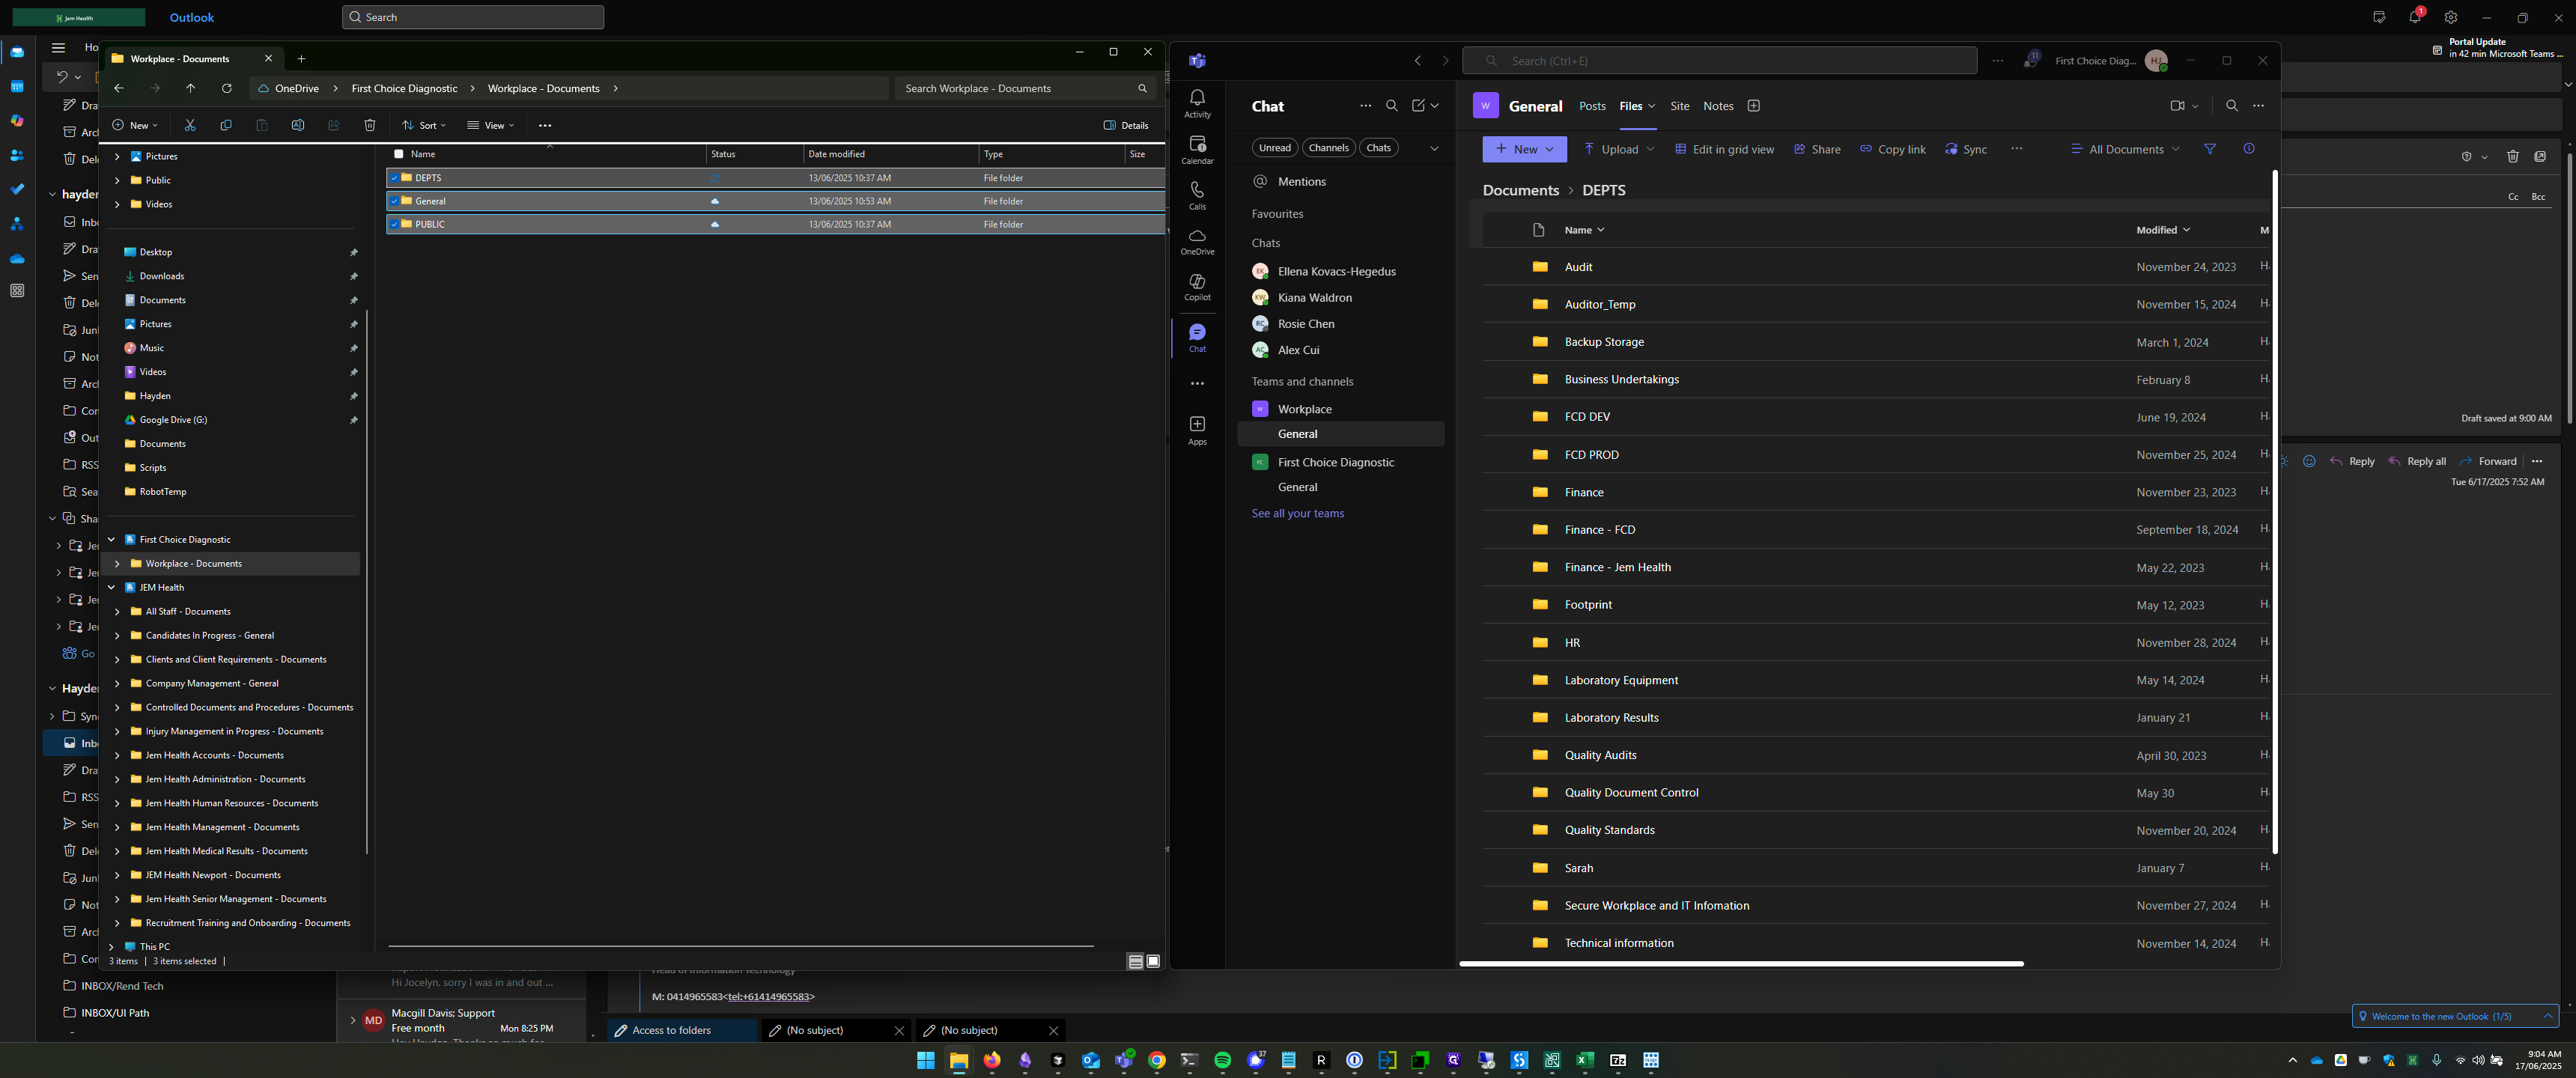Open the Activity icon in Teams sidebar
2576x1078 pixels.
click(1197, 103)
